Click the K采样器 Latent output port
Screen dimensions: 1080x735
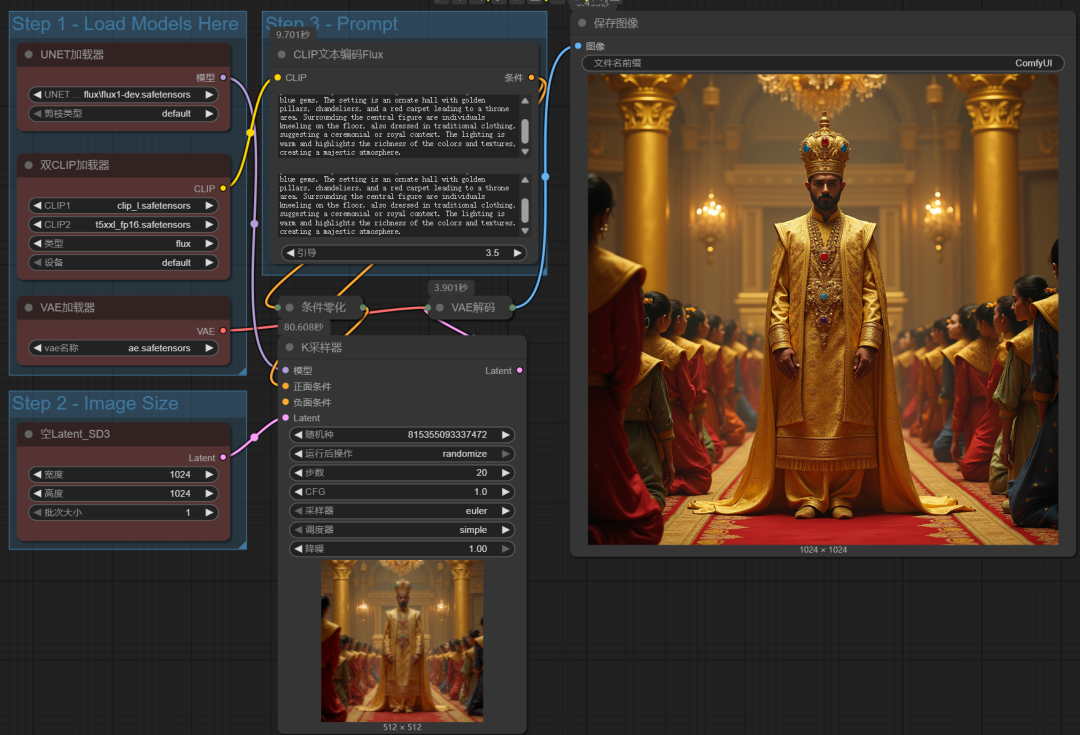[x=519, y=371]
